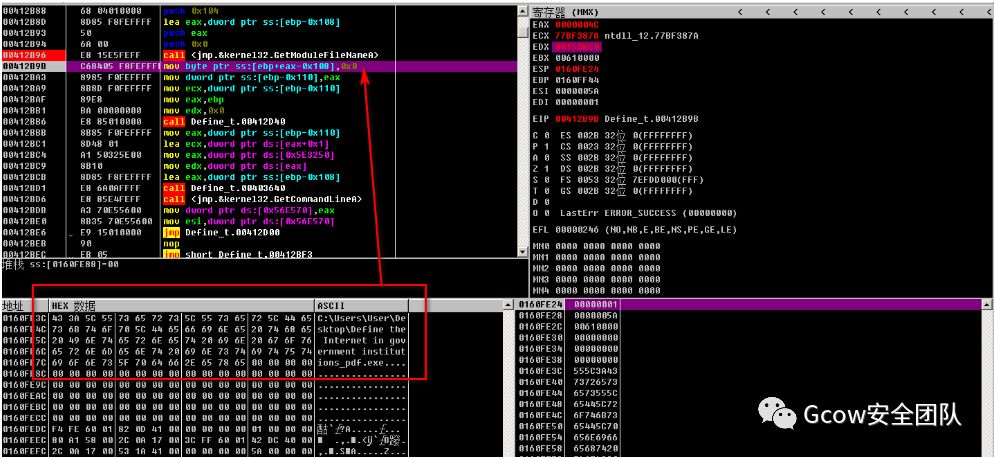Select the FS 0053 segment register line
995x459 pixels.
632,180
